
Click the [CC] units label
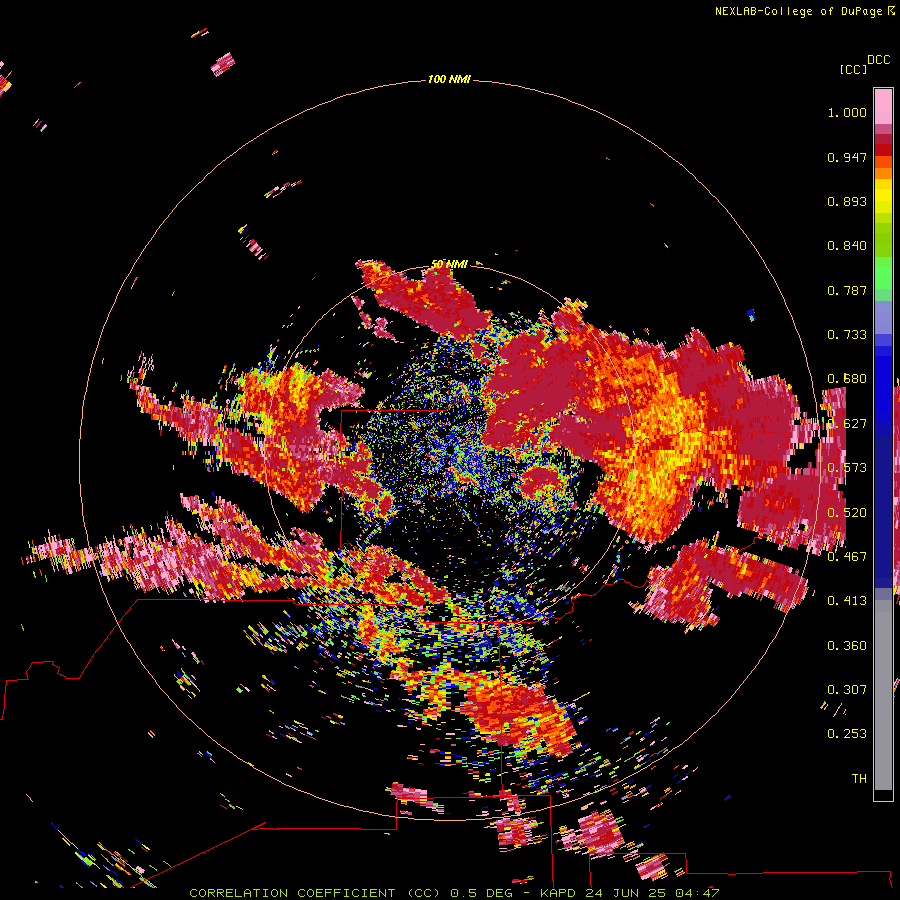(x=852, y=69)
